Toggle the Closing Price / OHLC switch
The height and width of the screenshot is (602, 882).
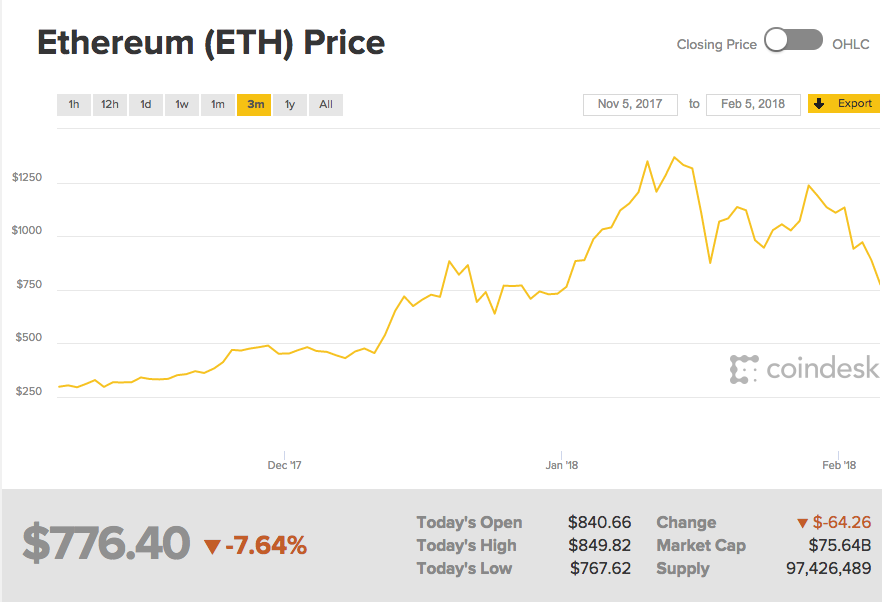click(x=793, y=41)
